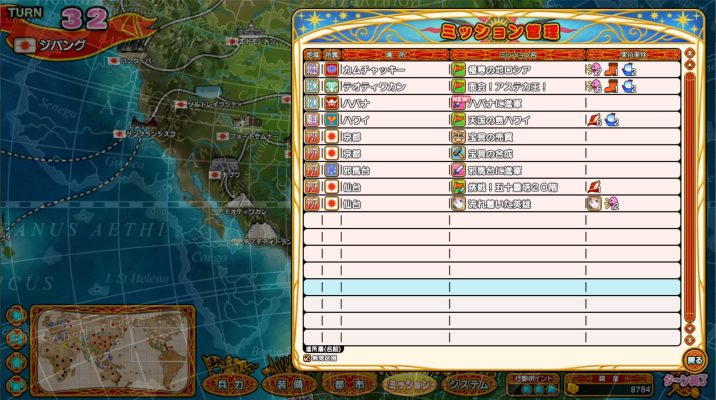716x400 pixels.
Task: Jump to top with the uppermost scroll button
Action: pyautogui.click(x=690, y=54)
